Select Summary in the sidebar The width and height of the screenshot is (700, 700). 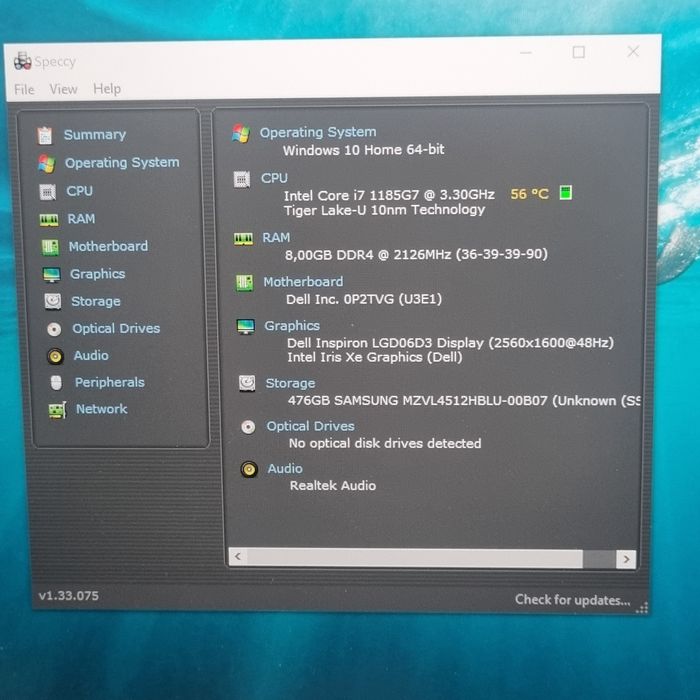point(95,135)
